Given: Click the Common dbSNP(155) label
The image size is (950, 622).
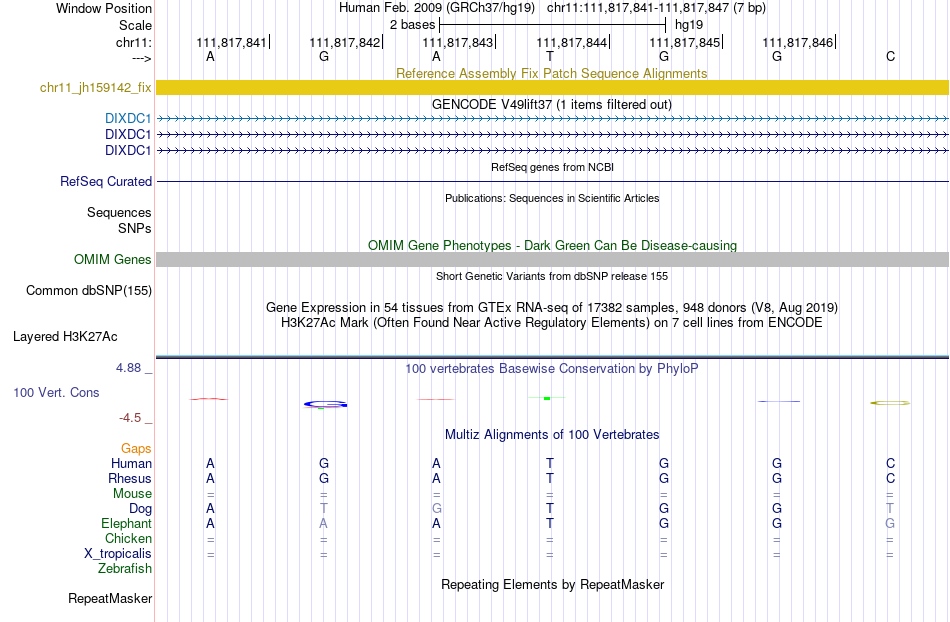Looking at the screenshot, I should (89, 291).
